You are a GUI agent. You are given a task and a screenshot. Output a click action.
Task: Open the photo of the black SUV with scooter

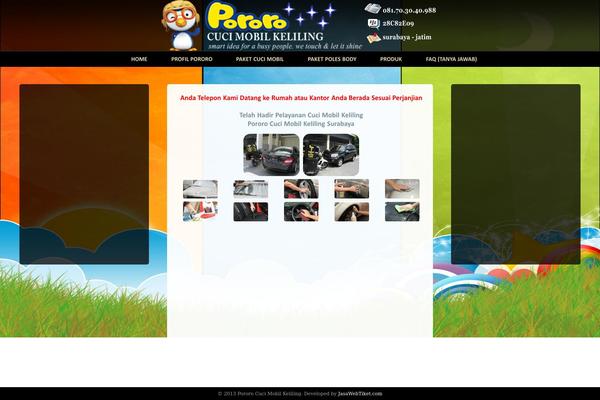point(331,155)
